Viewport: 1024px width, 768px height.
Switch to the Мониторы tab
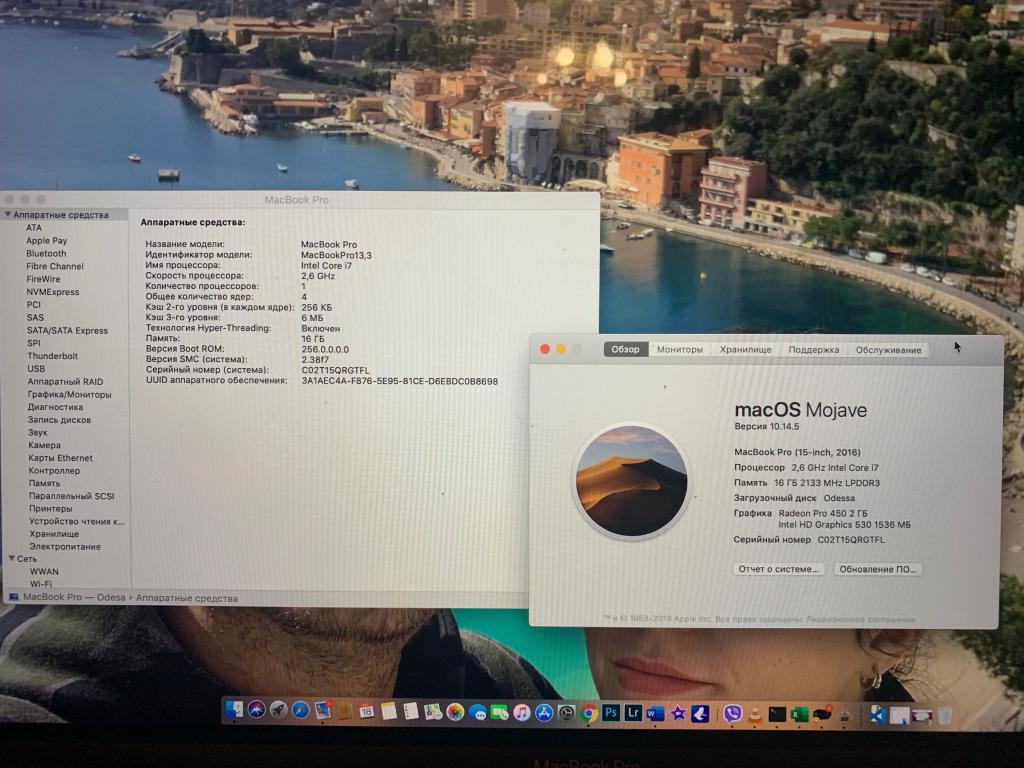click(x=680, y=349)
